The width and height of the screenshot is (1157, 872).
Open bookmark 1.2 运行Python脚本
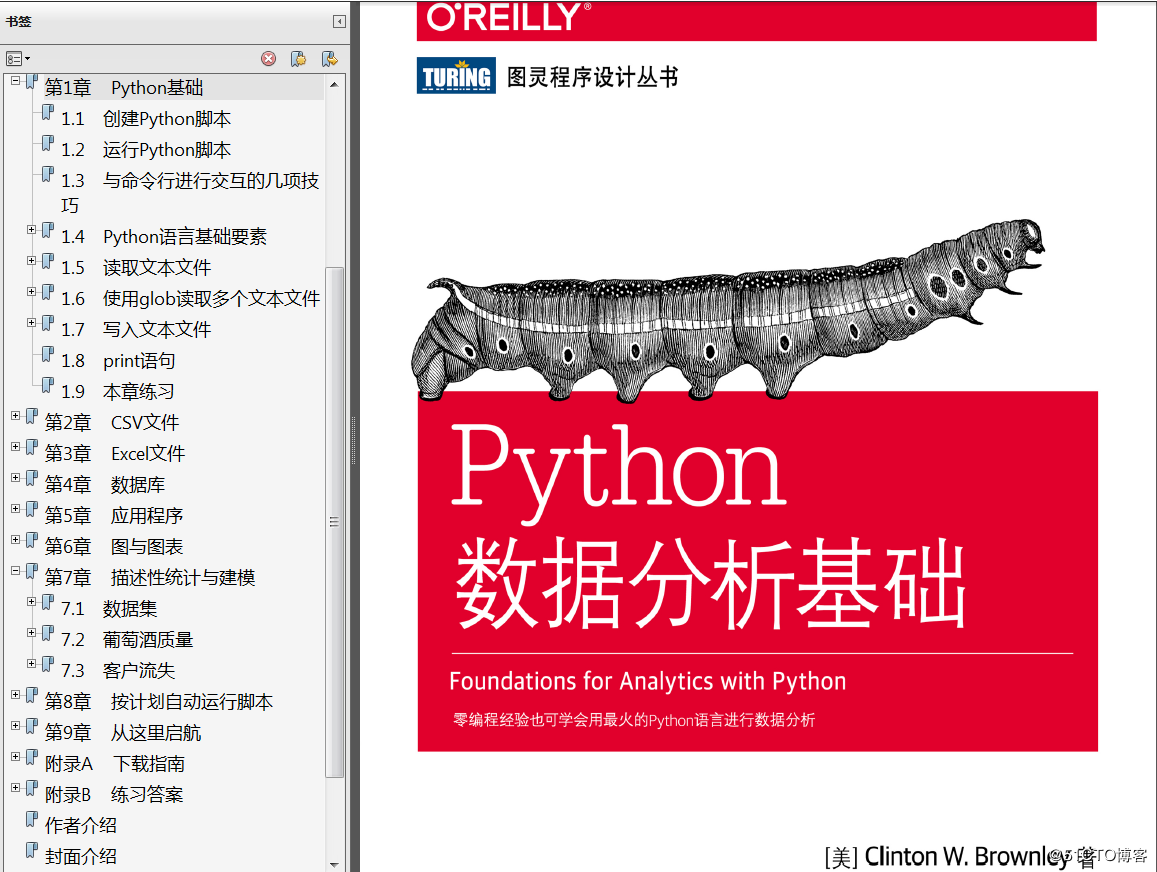pos(145,150)
